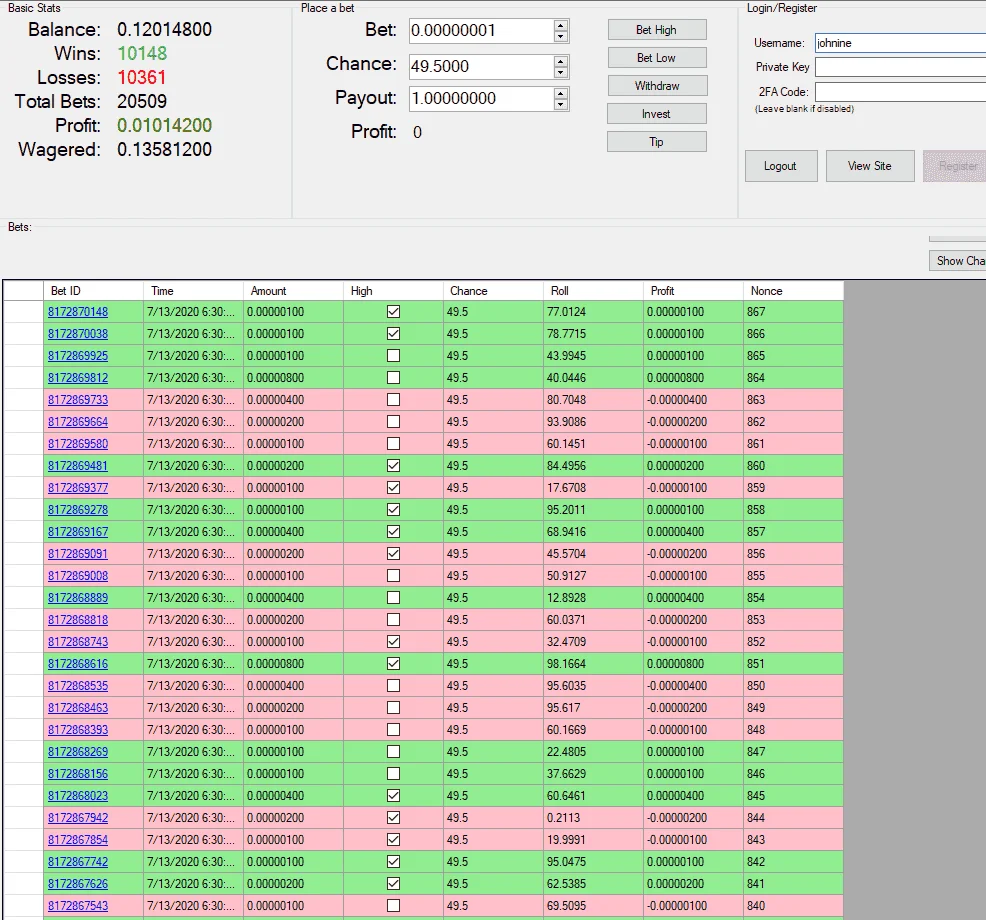Sort by the Time column header
This screenshot has height=920, width=986.
194,291
